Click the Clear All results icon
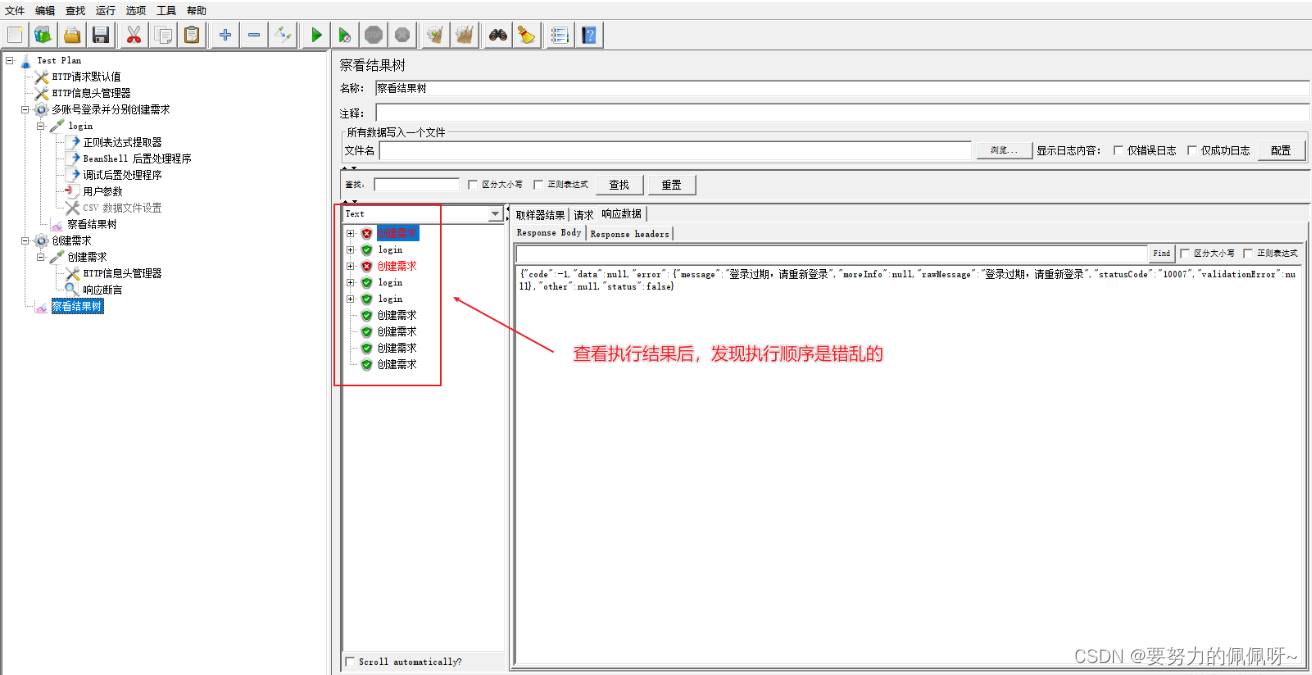Screen dimensions: 1312x675 point(464,35)
